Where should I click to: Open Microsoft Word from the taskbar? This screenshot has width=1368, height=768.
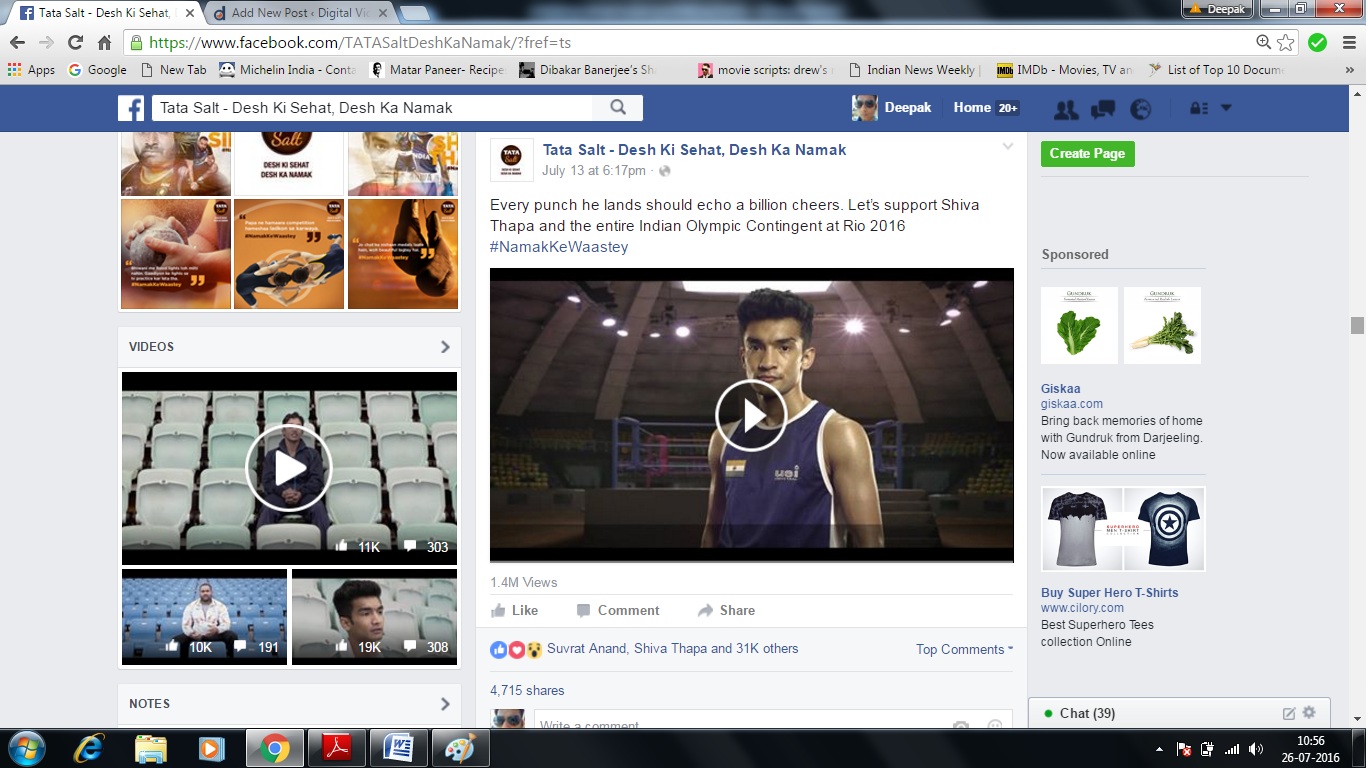click(x=398, y=748)
